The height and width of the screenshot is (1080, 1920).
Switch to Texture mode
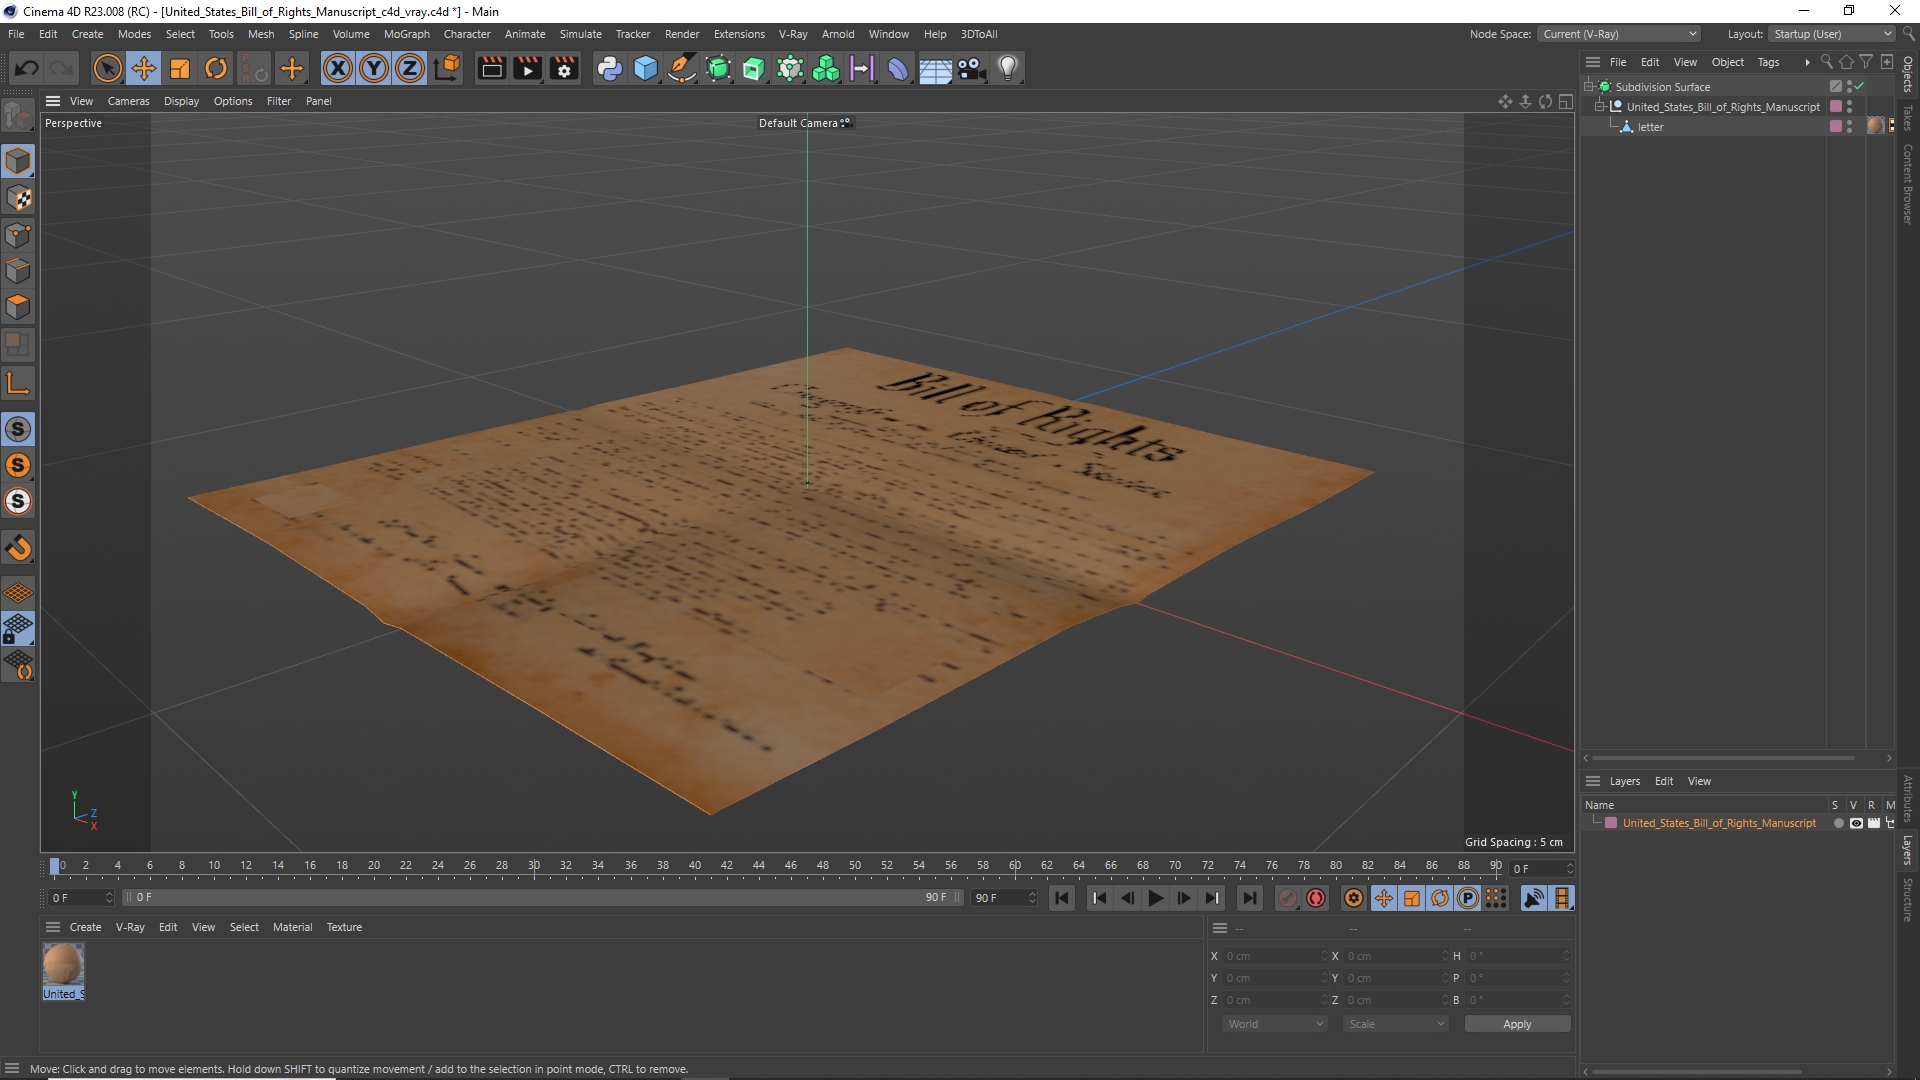coord(18,198)
